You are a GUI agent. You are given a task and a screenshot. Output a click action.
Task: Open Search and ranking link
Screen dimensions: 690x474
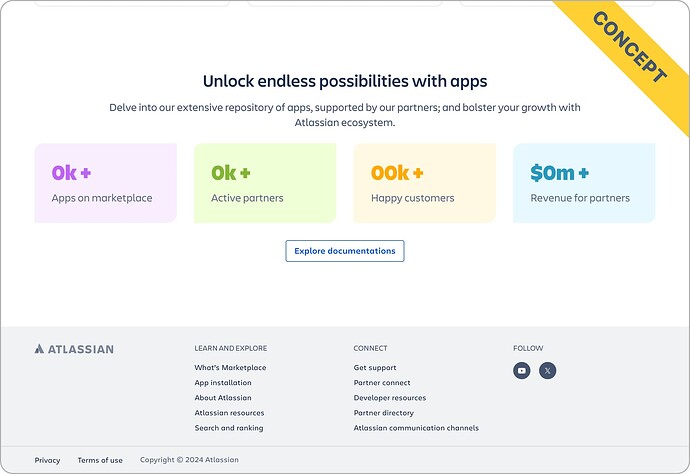click(229, 428)
